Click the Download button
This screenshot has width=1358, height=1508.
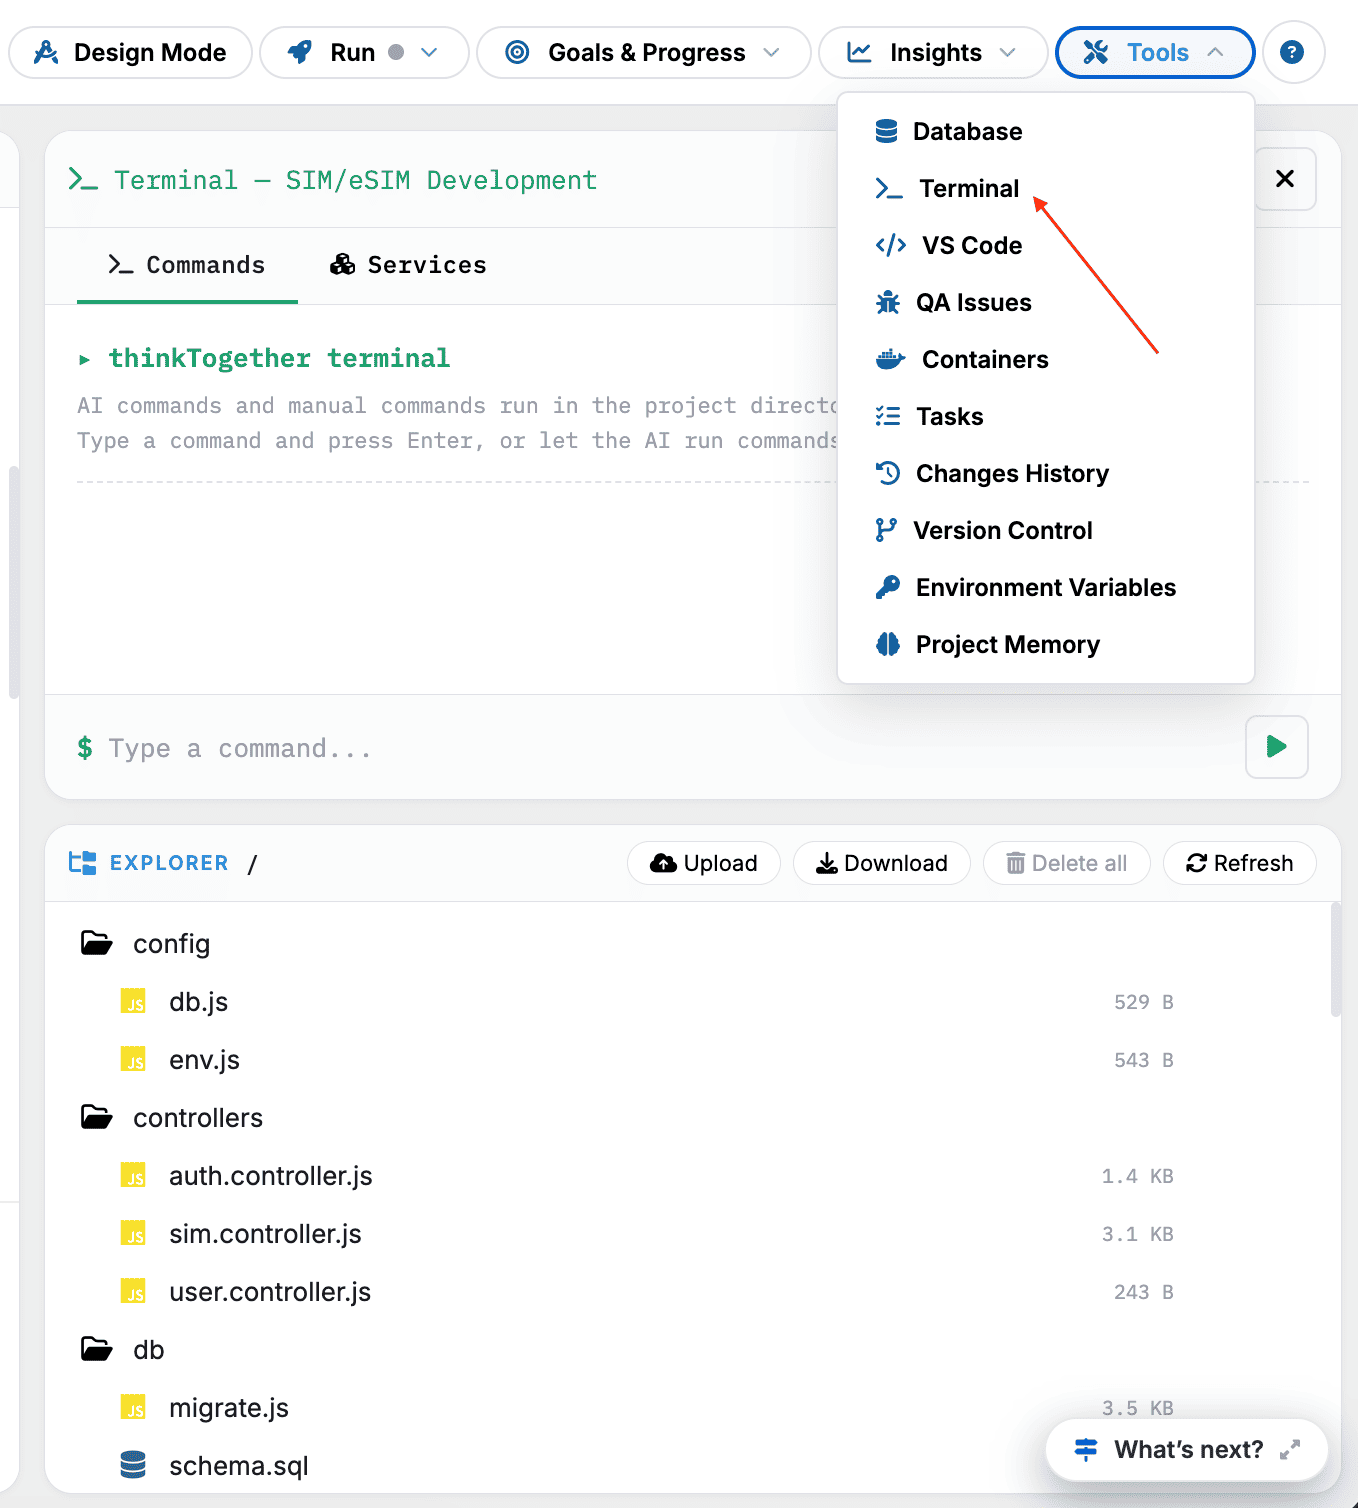pos(882,863)
